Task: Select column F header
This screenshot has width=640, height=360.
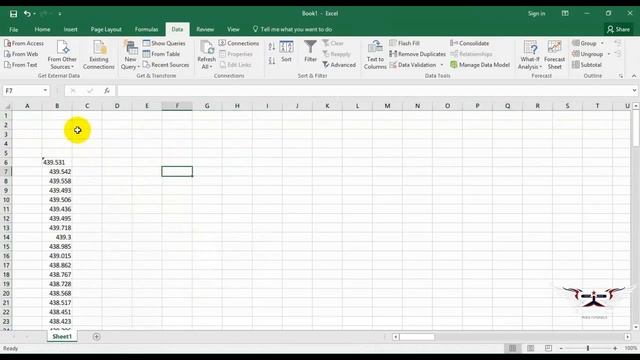Action: (x=177, y=106)
